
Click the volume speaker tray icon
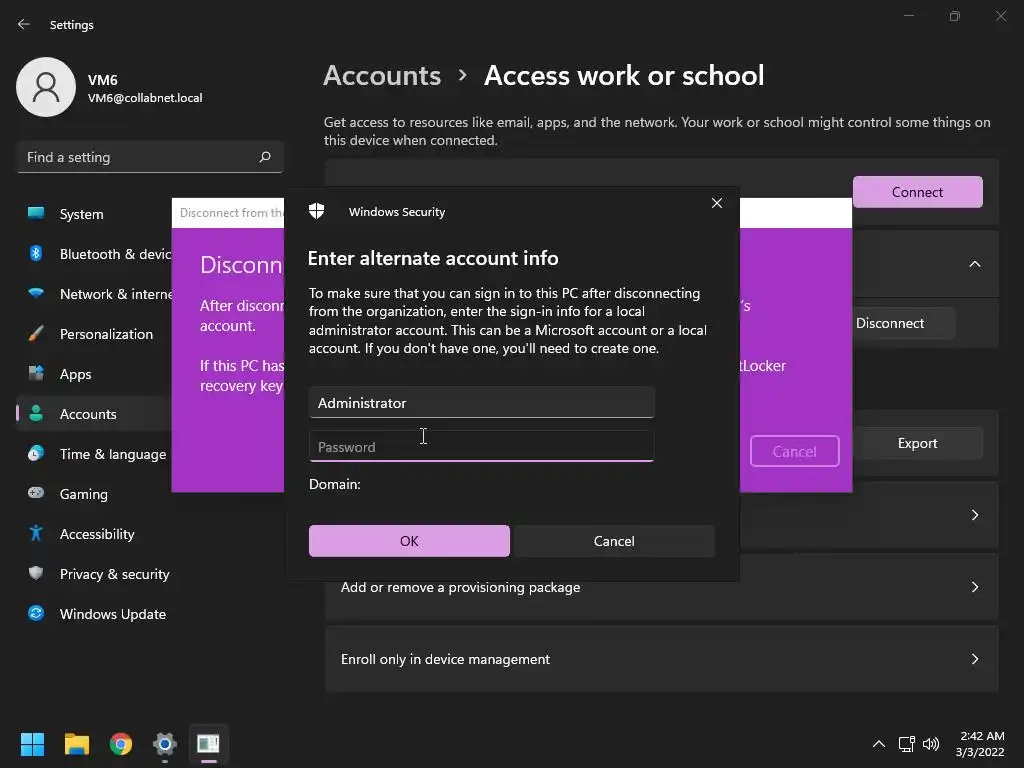pyautogui.click(x=931, y=744)
